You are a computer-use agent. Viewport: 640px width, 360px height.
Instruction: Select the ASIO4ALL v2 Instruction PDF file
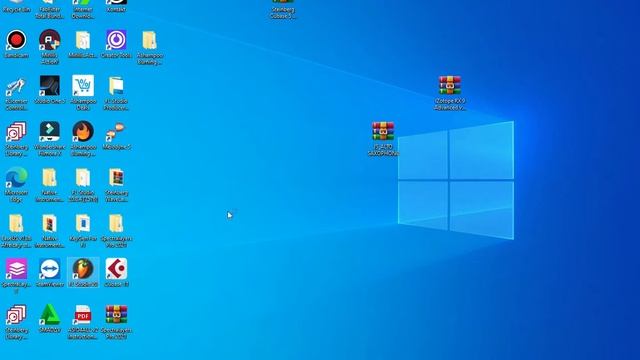point(83,315)
